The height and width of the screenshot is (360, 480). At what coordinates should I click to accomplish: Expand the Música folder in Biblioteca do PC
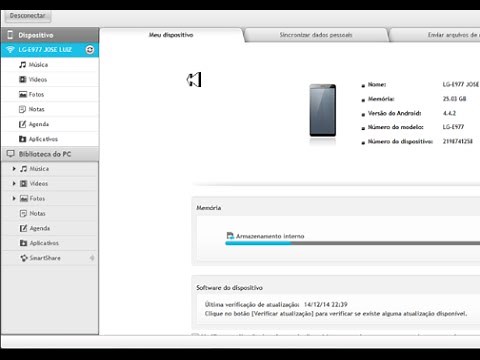coord(14,169)
